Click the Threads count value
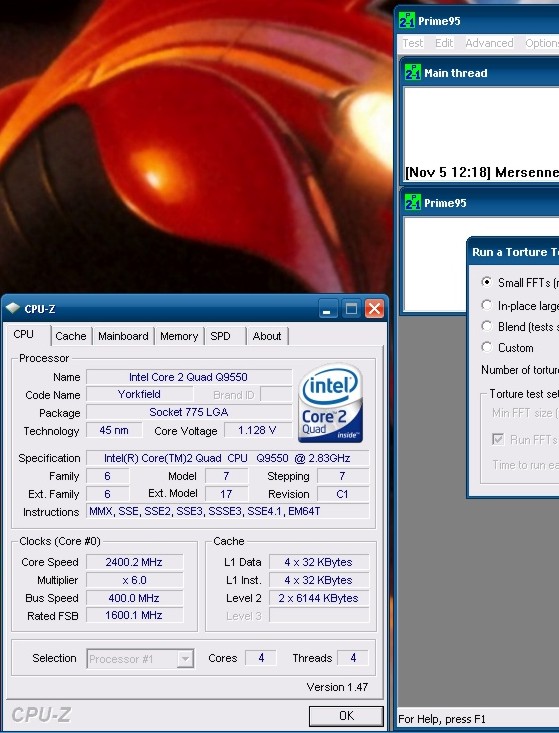The height and width of the screenshot is (733, 559). (353, 658)
